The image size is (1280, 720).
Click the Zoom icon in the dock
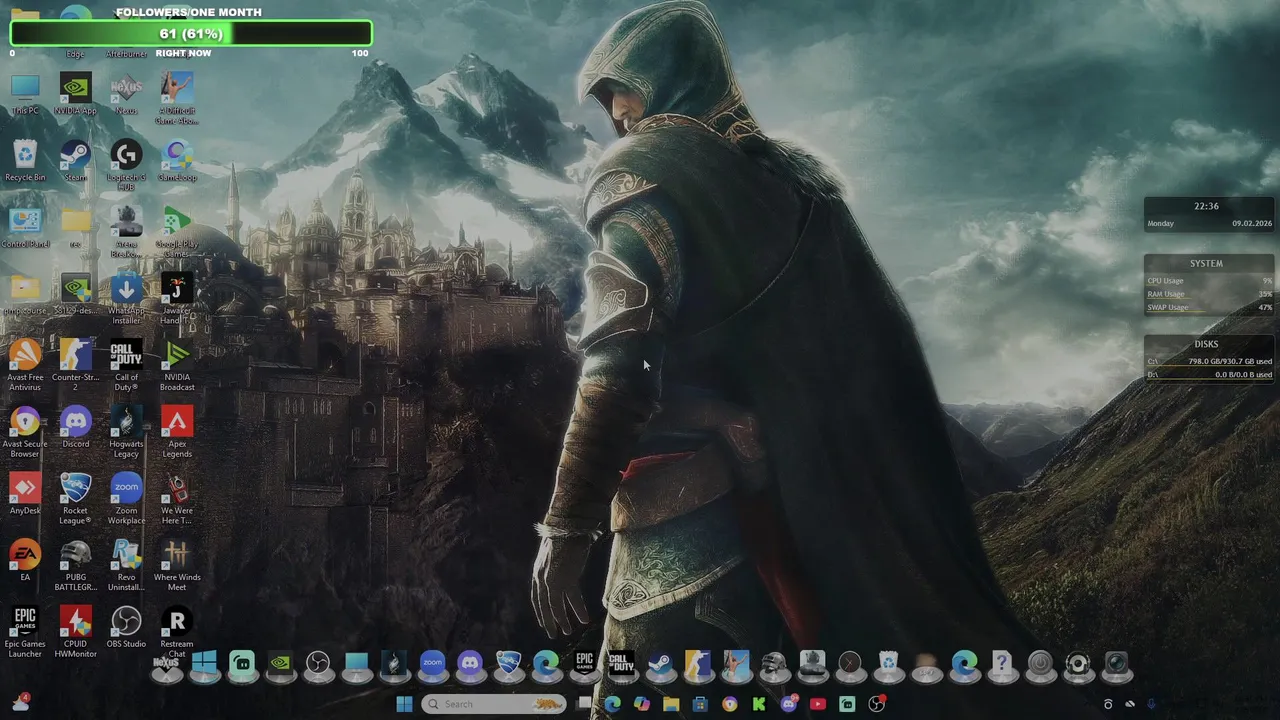coord(432,664)
